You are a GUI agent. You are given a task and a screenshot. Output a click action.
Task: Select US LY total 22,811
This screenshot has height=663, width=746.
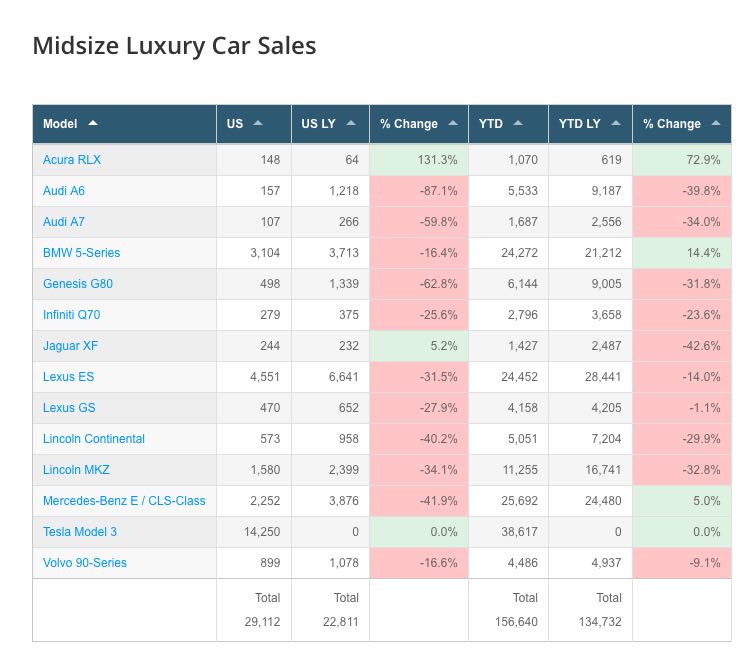[341, 622]
